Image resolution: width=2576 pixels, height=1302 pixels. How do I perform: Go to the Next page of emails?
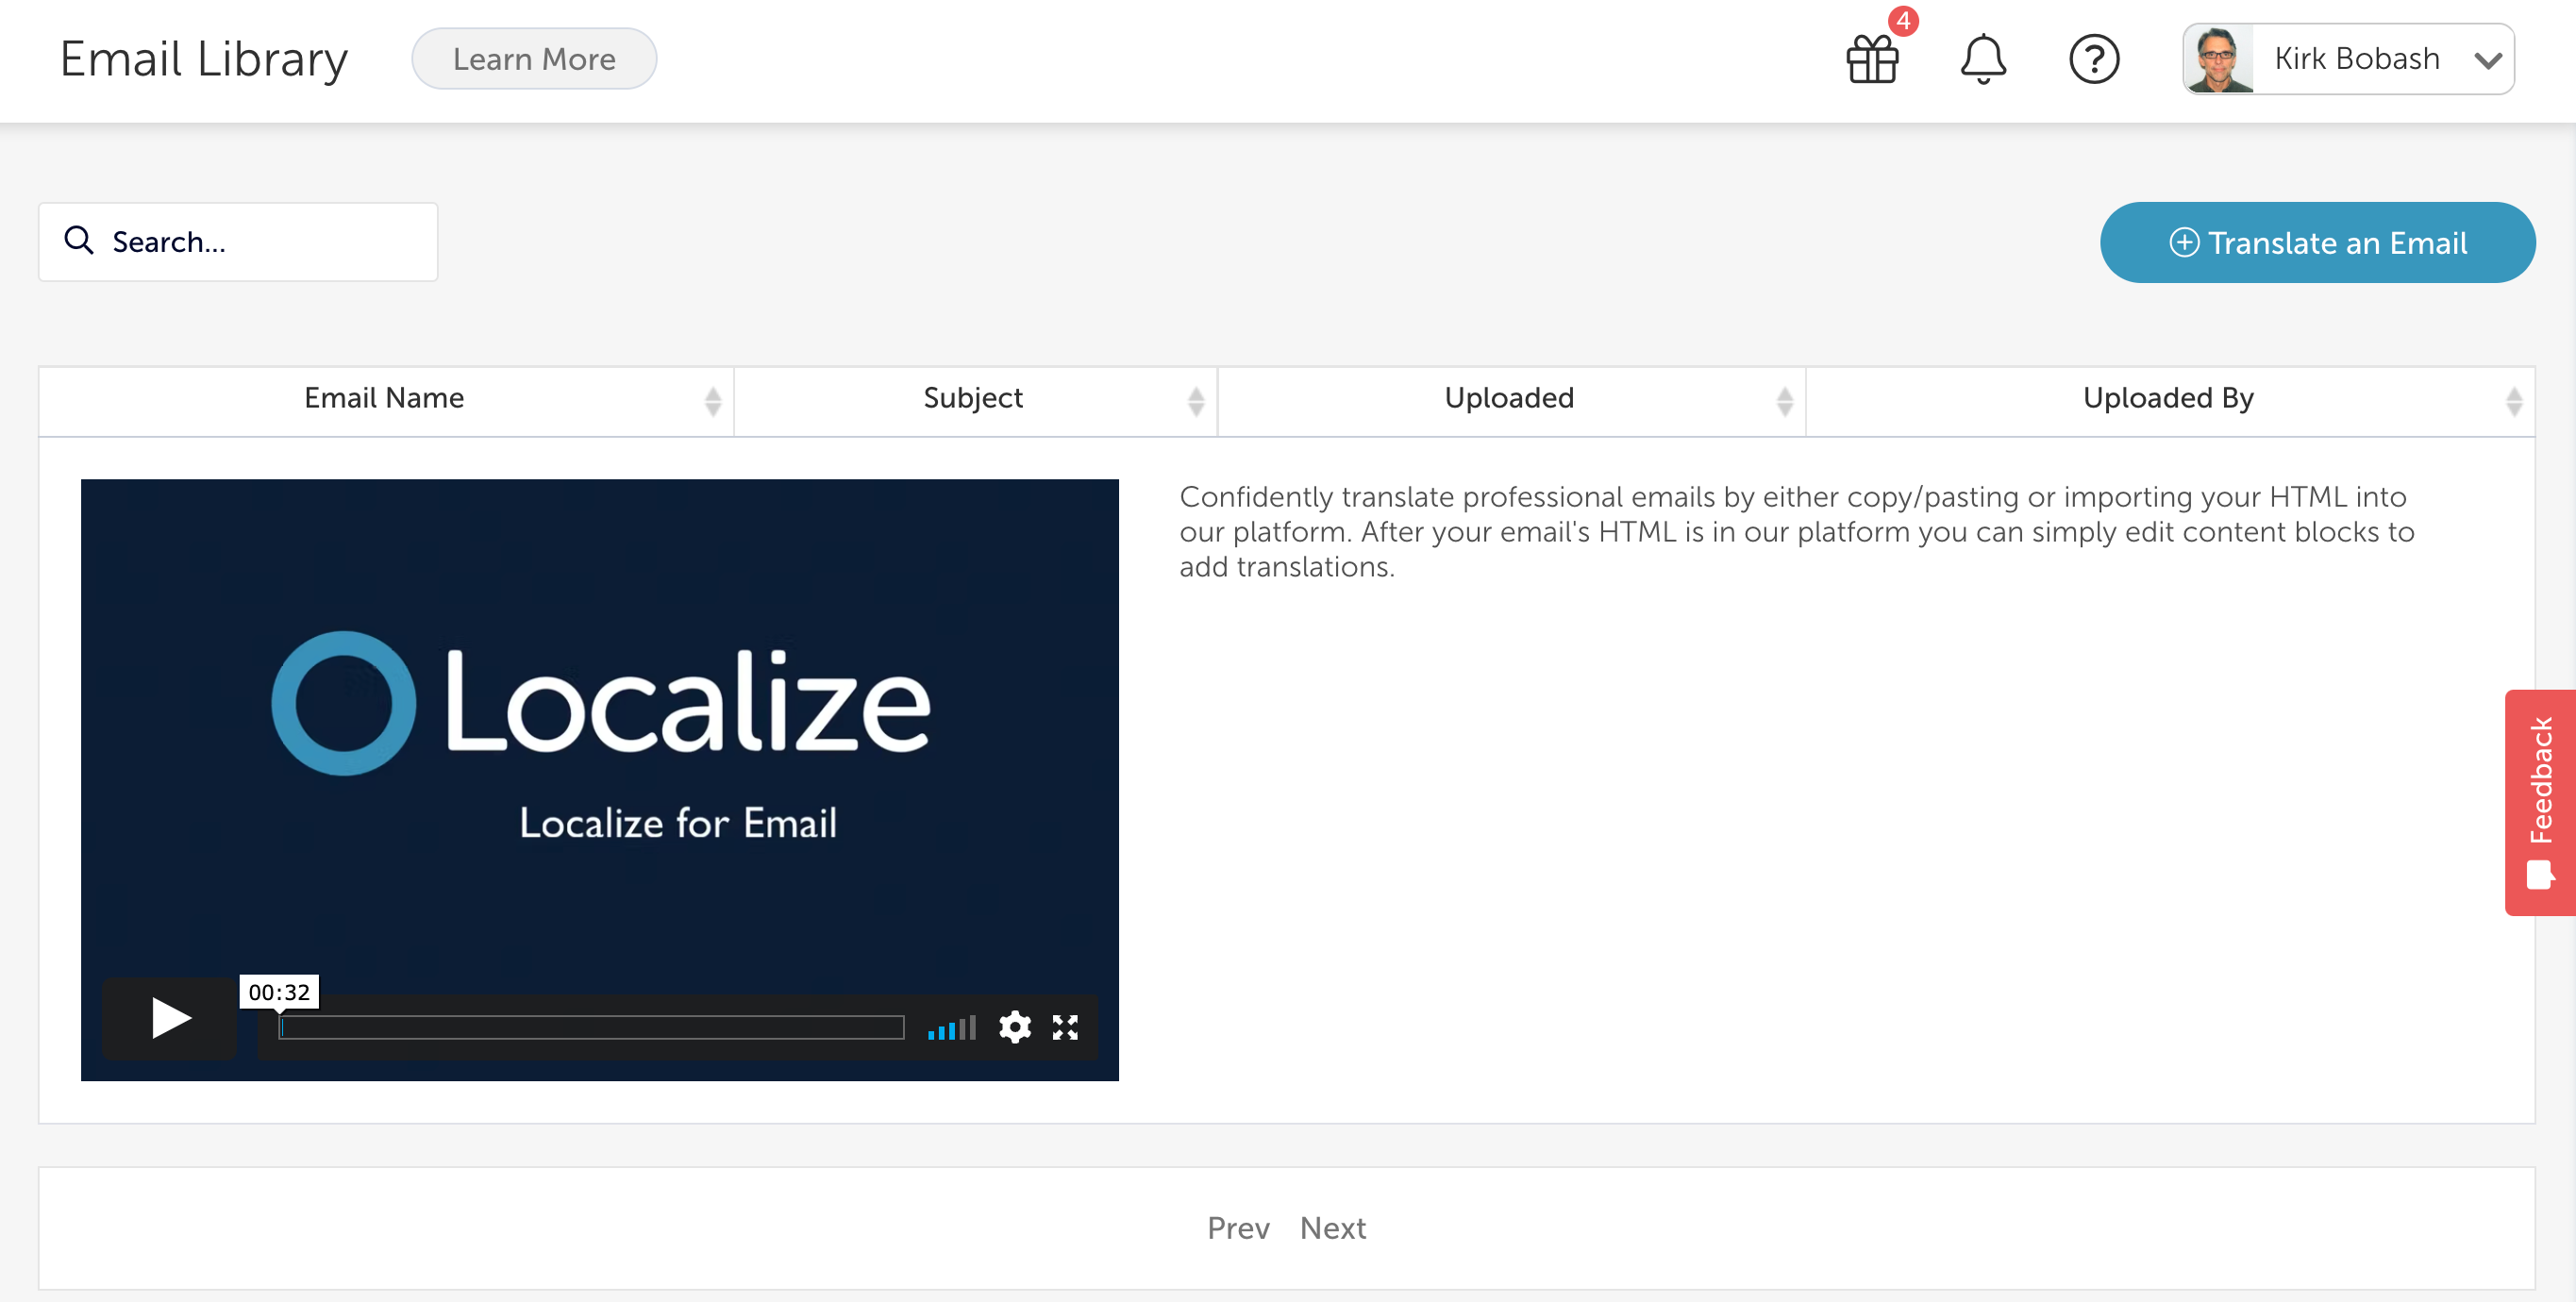point(1333,1228)
